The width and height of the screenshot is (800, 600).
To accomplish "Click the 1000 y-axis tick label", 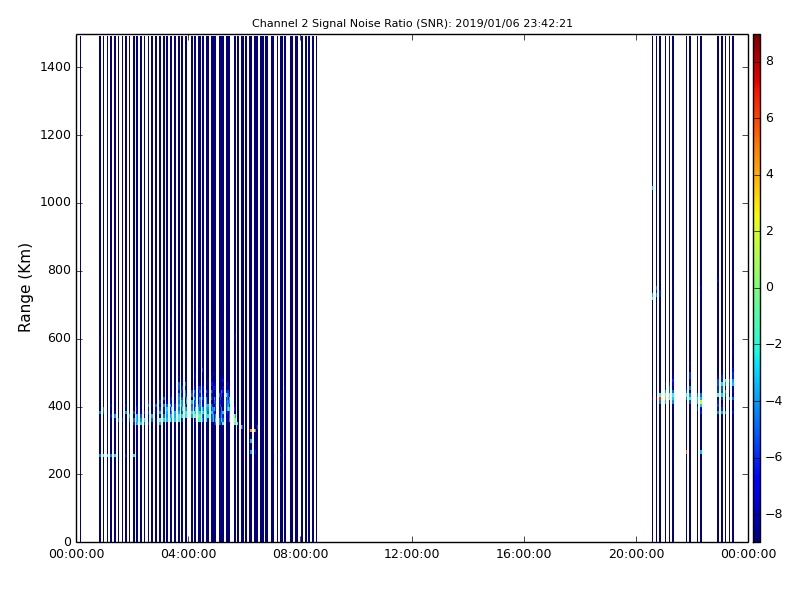I will pos(56,203).
